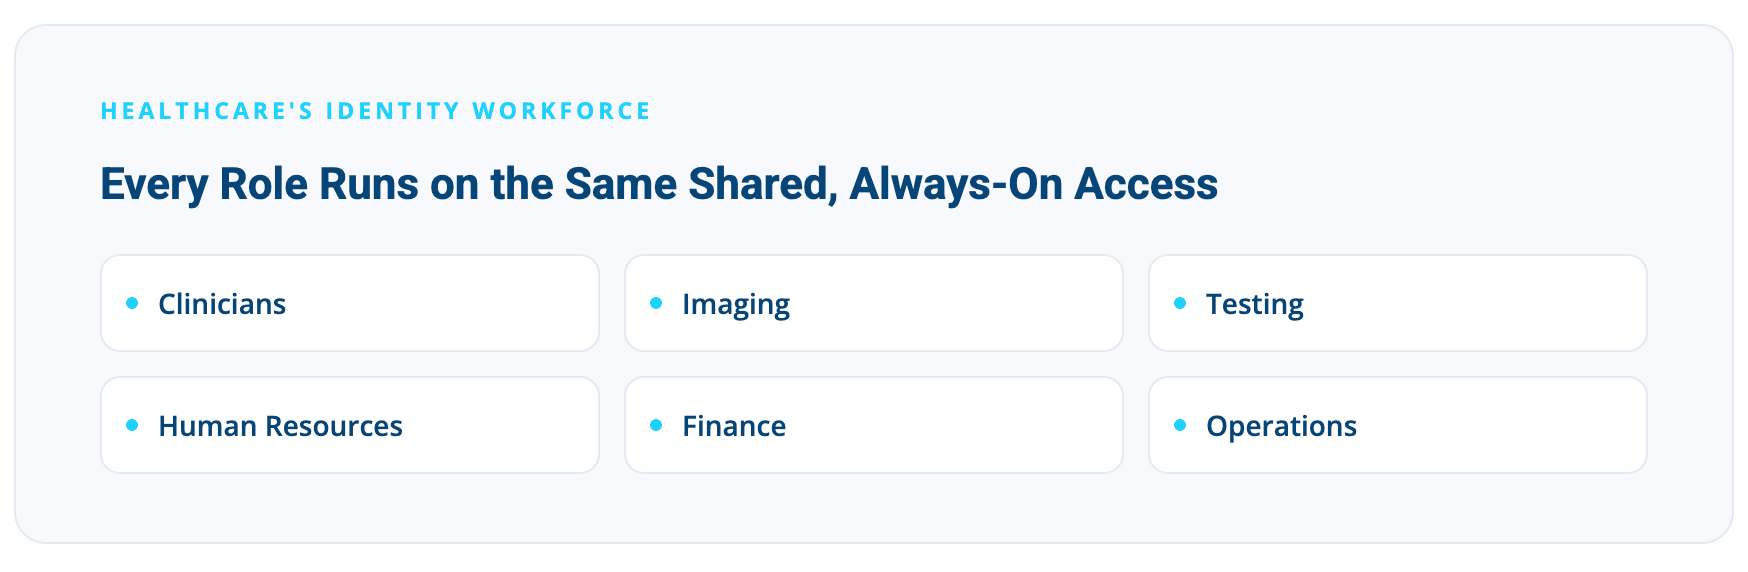
Task: Click the bullet dot beside Operations
Action: tap(1180, 425)
